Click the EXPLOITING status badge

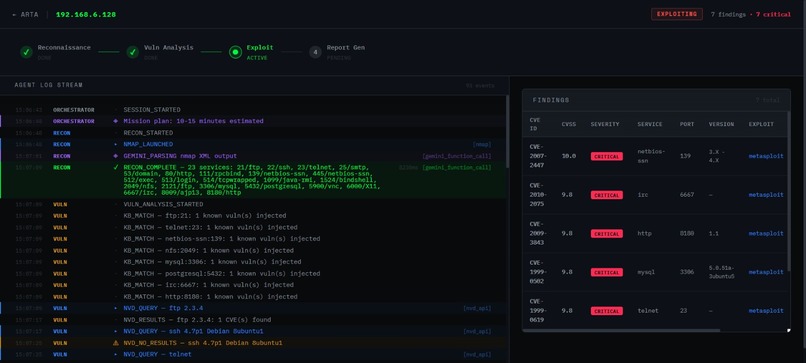click(676, 14)
